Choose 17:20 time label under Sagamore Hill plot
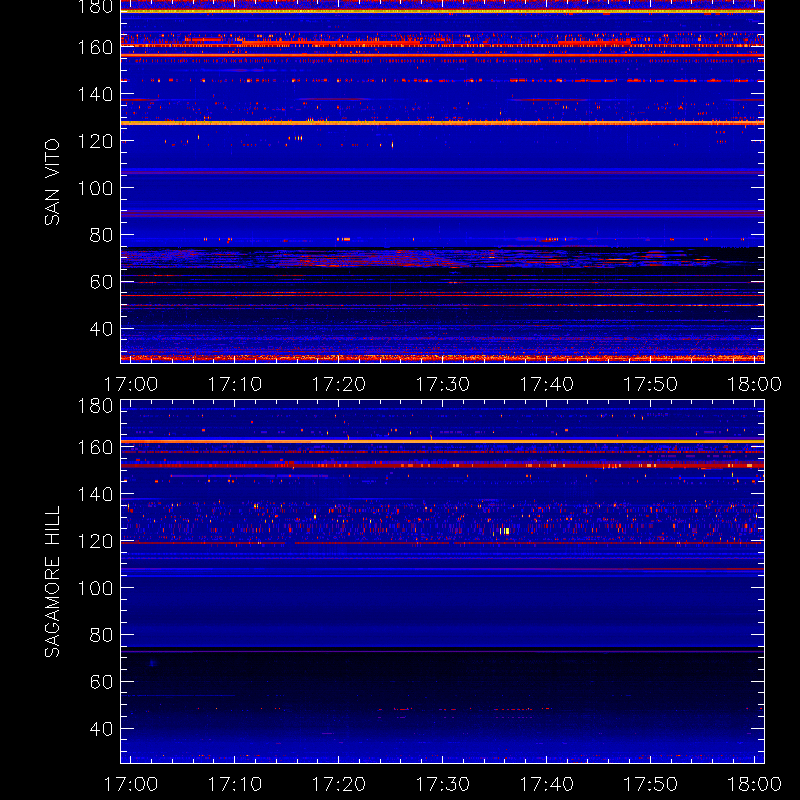Image resolution: width=800 pixels, height=800 pixels. [338, 784]
